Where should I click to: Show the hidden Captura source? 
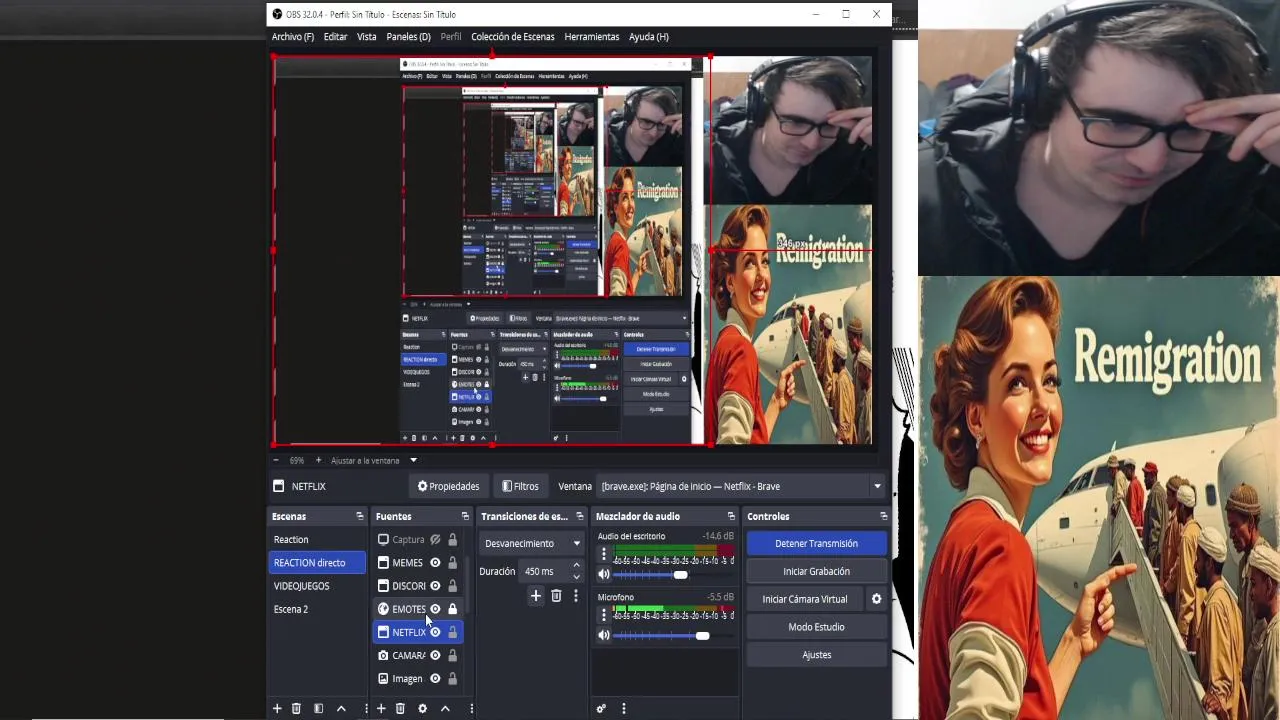[435, 539]
